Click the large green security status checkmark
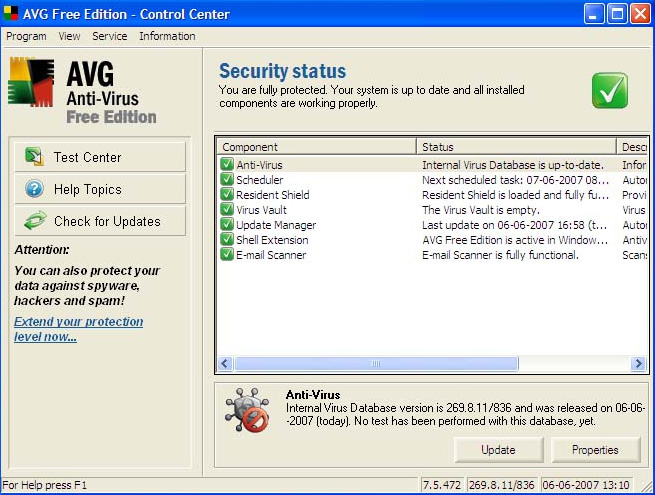The height and width of the screenshot is (495, 655). click(609, 91)
